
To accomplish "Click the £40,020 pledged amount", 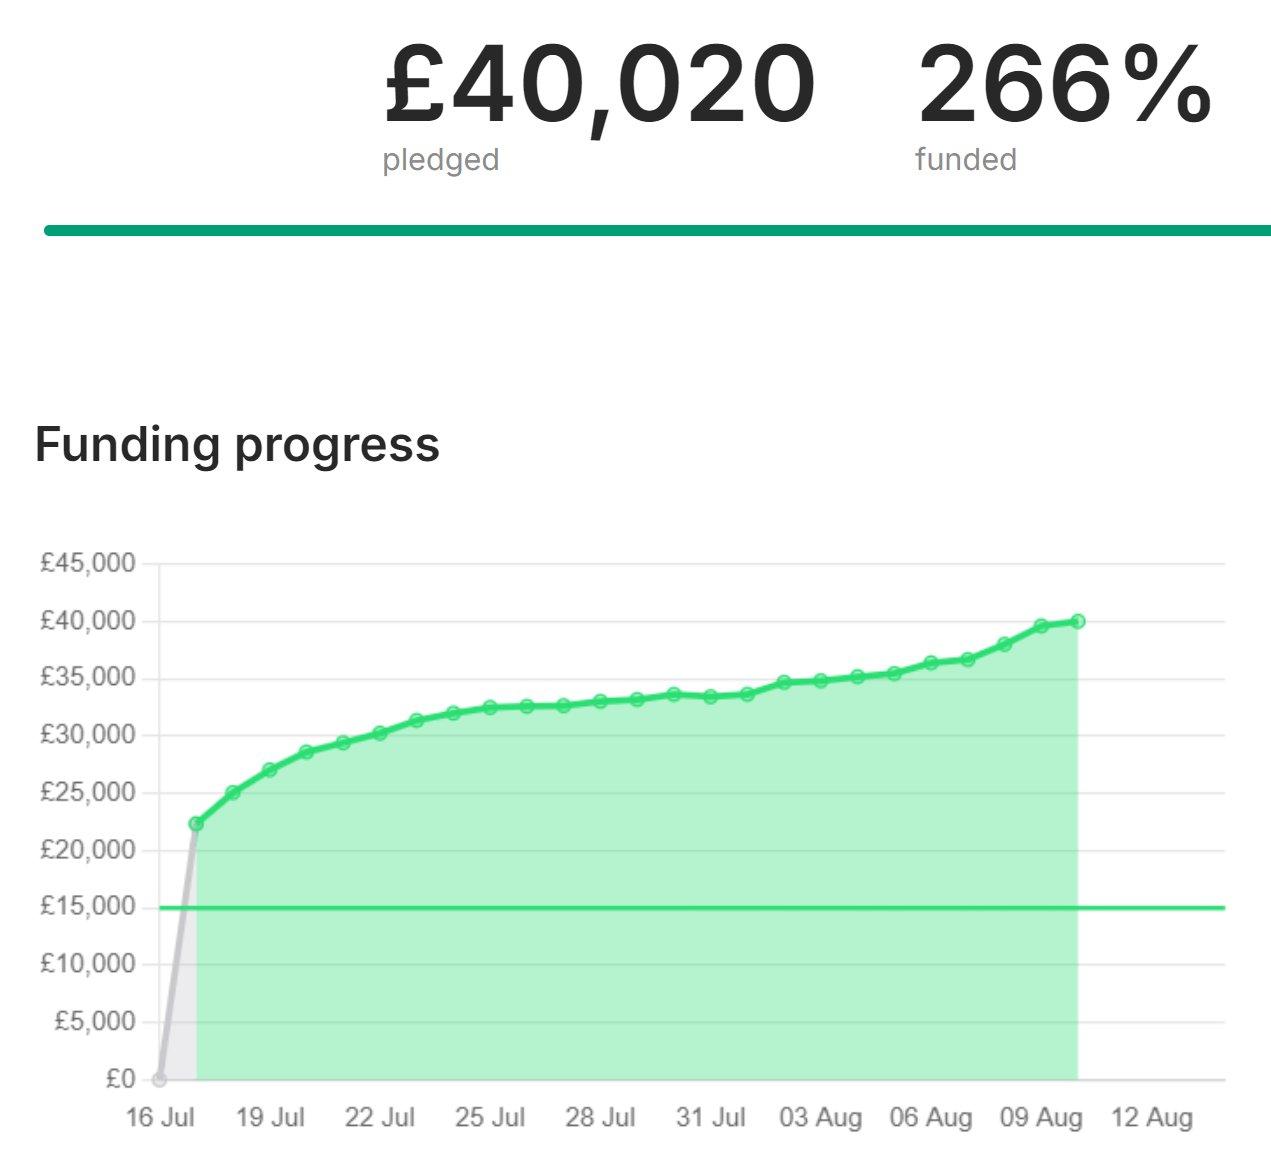I will (x=599, y=86).
